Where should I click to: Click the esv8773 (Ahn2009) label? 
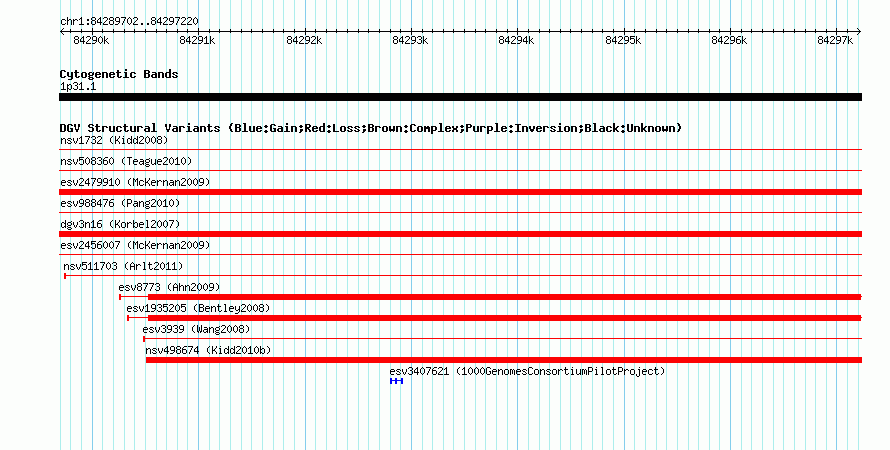pos(169,287)
